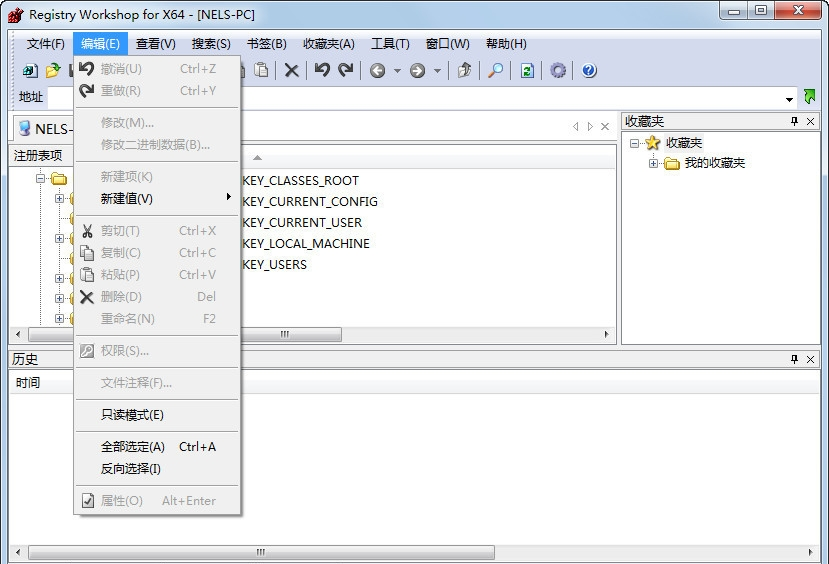Select the KEY_CURRENT_CONFIG entry
The image size is (829, 564).
[309, 202]
